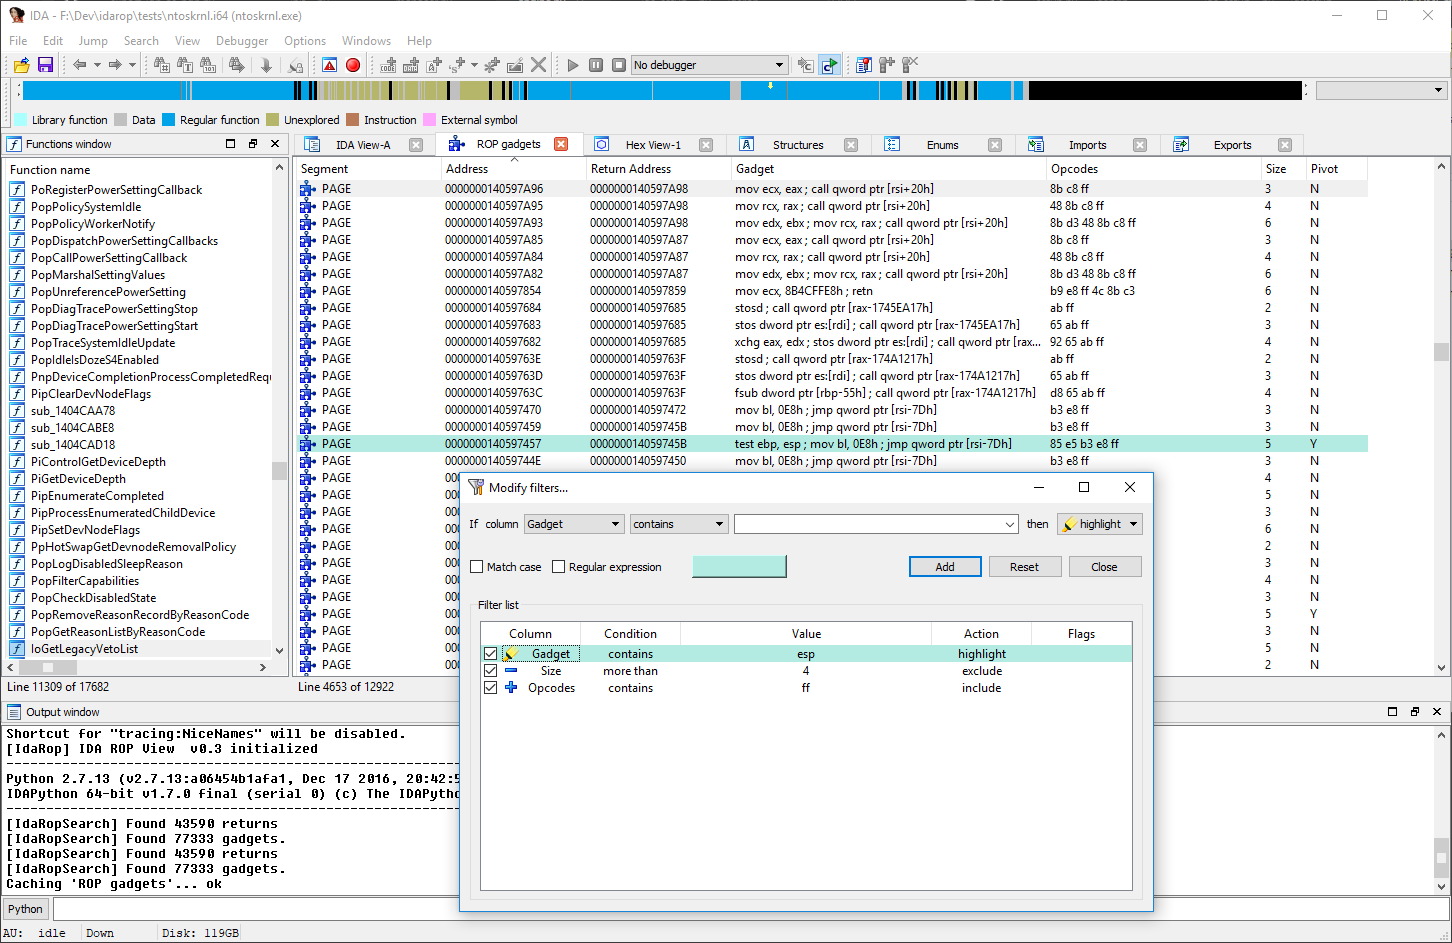Open the column dropdown showing Gadget
Viewport: 1452px width, 943px height.
tap(574, 524)
